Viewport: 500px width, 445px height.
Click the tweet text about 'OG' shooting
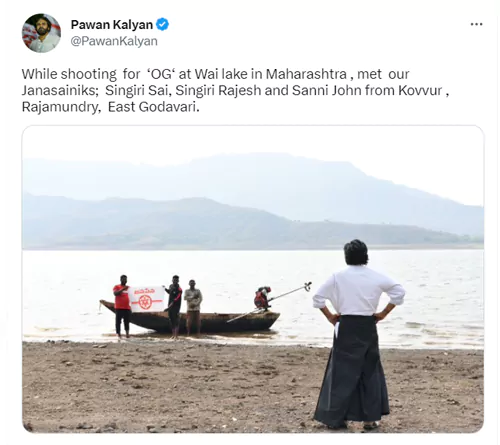pyautogui.click(x=235, y=90)
